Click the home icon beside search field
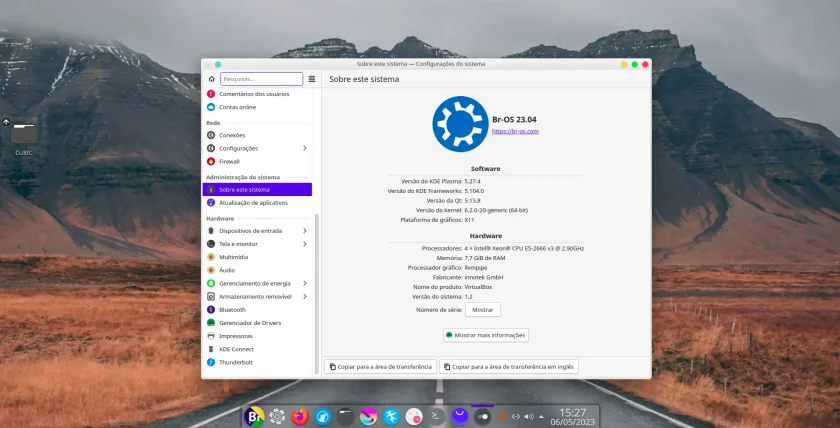Screen dimensions: 840x428 (x=211, y=79)
